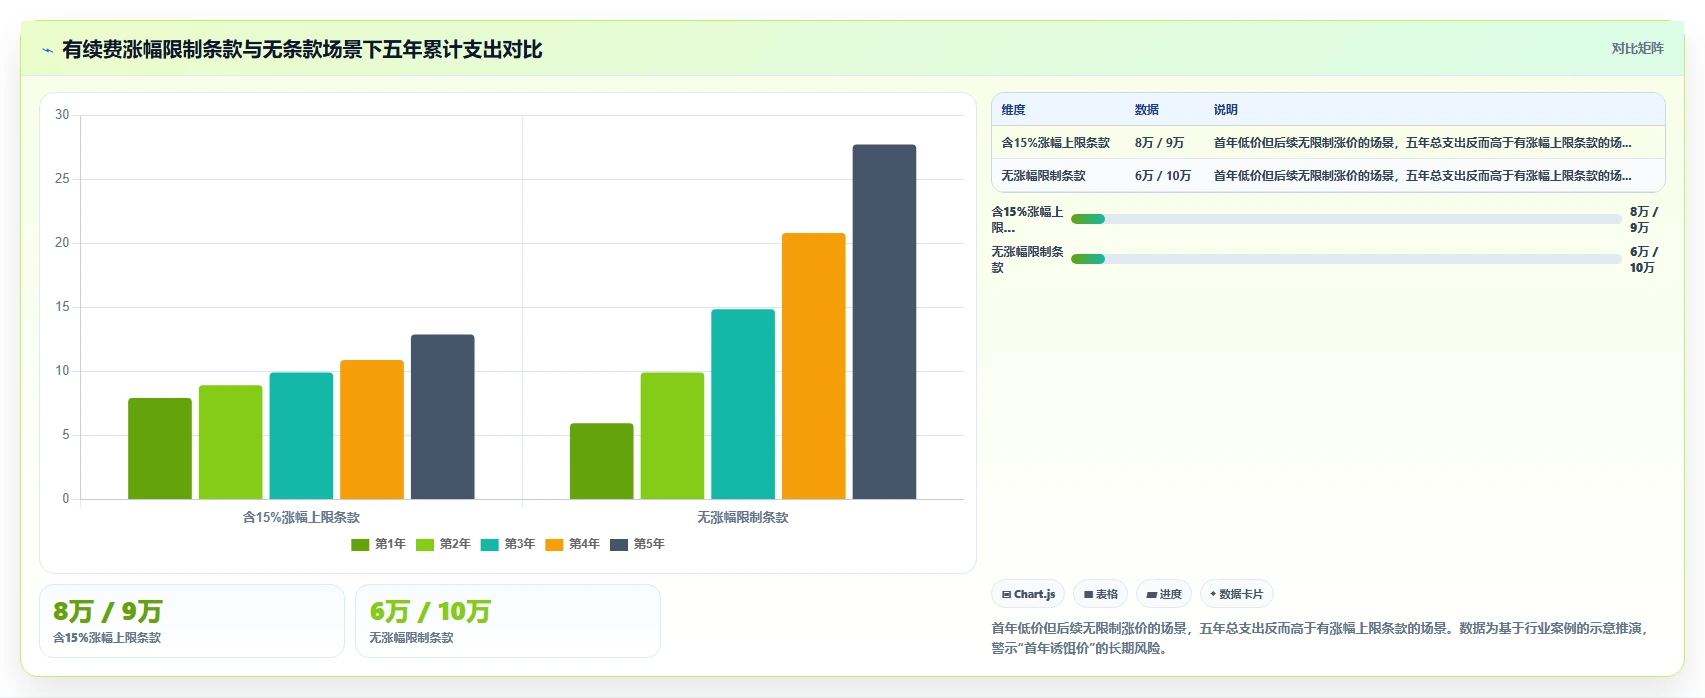Click the y-axis value 15
Viewport: 1705px width, 698px height.
click(62, 307)
